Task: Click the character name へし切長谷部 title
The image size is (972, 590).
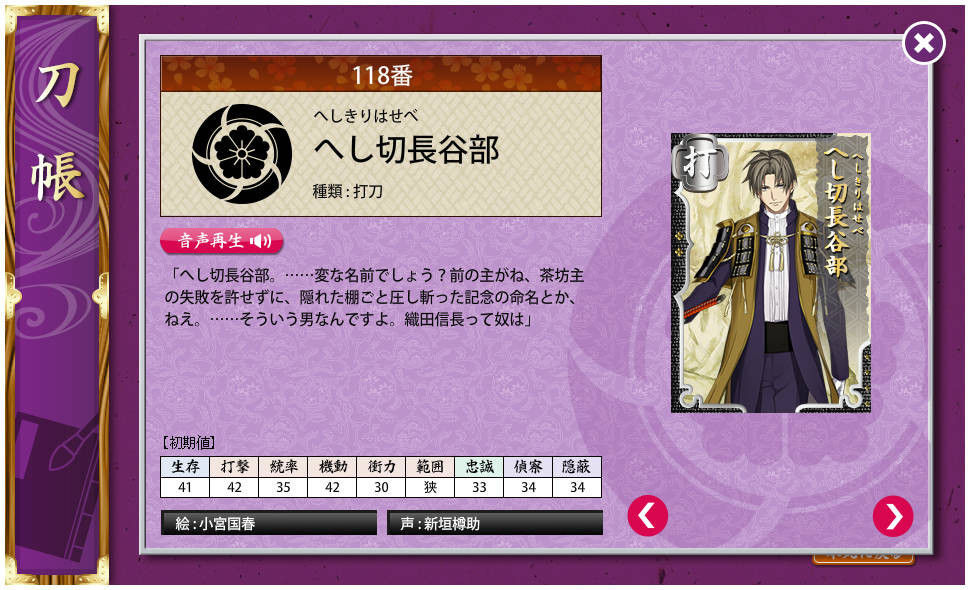Action: pos(407,149)
